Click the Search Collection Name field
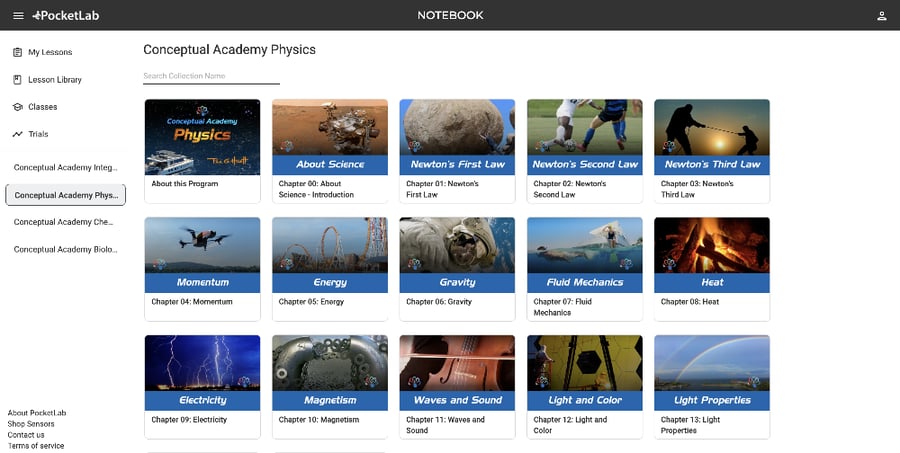Screen dimensions: 900x453 tap(211, 76)
